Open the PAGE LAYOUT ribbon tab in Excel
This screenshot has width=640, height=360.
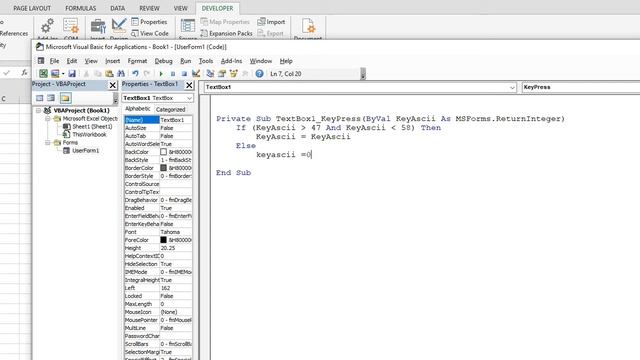pyautogui.click(x=32, y=8)
